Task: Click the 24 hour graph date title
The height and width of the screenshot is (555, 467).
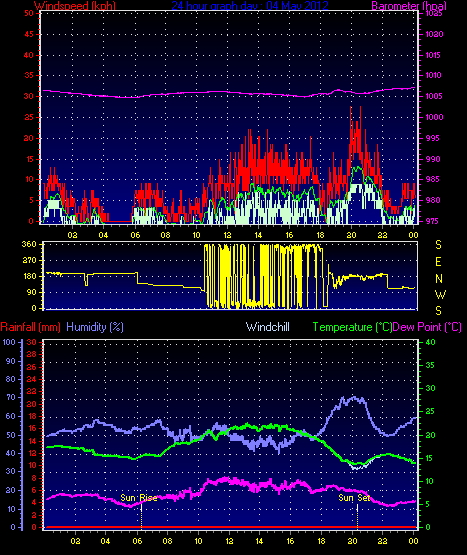Action: point(250,5)
